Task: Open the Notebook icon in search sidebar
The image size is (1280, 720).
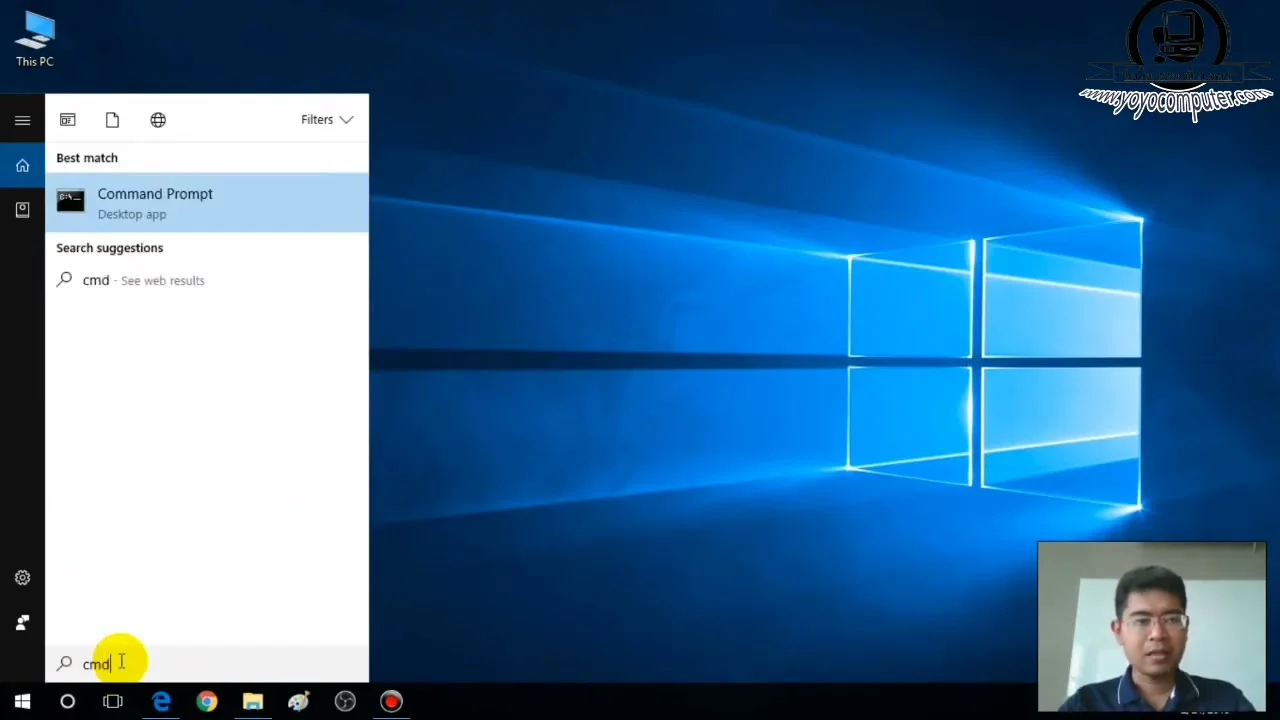Action: [x=22, y=209]
